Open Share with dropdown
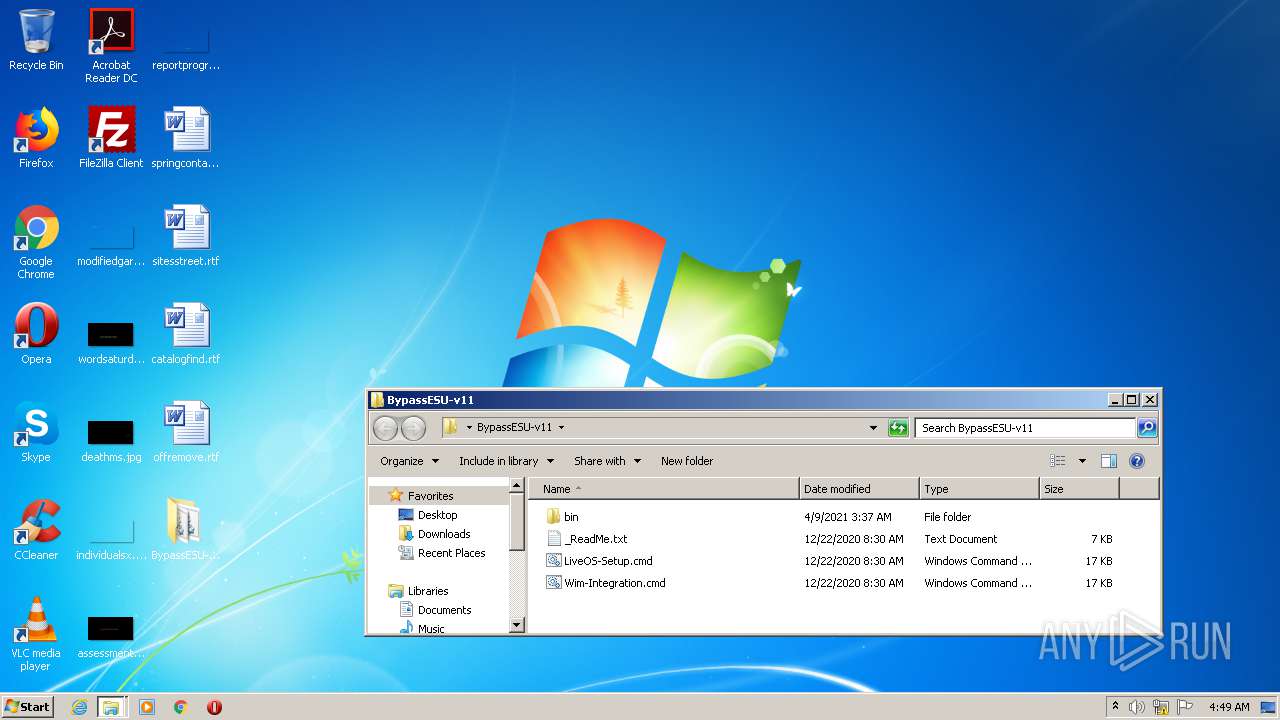The width and height of the screenshot is (1280, 720). [x=607, y=461]
